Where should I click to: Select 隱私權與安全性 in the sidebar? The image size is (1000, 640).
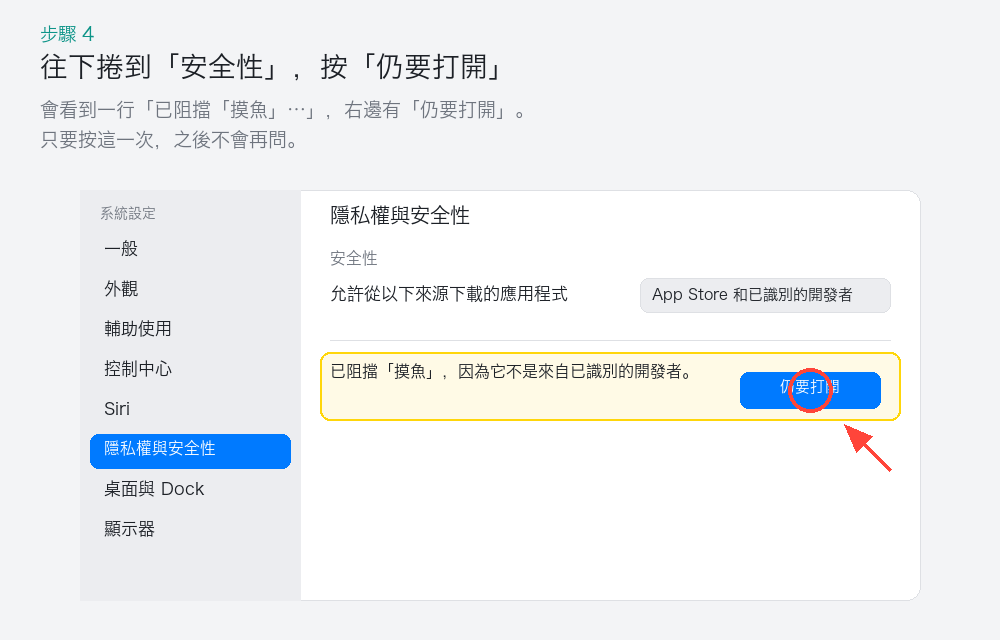190,451
